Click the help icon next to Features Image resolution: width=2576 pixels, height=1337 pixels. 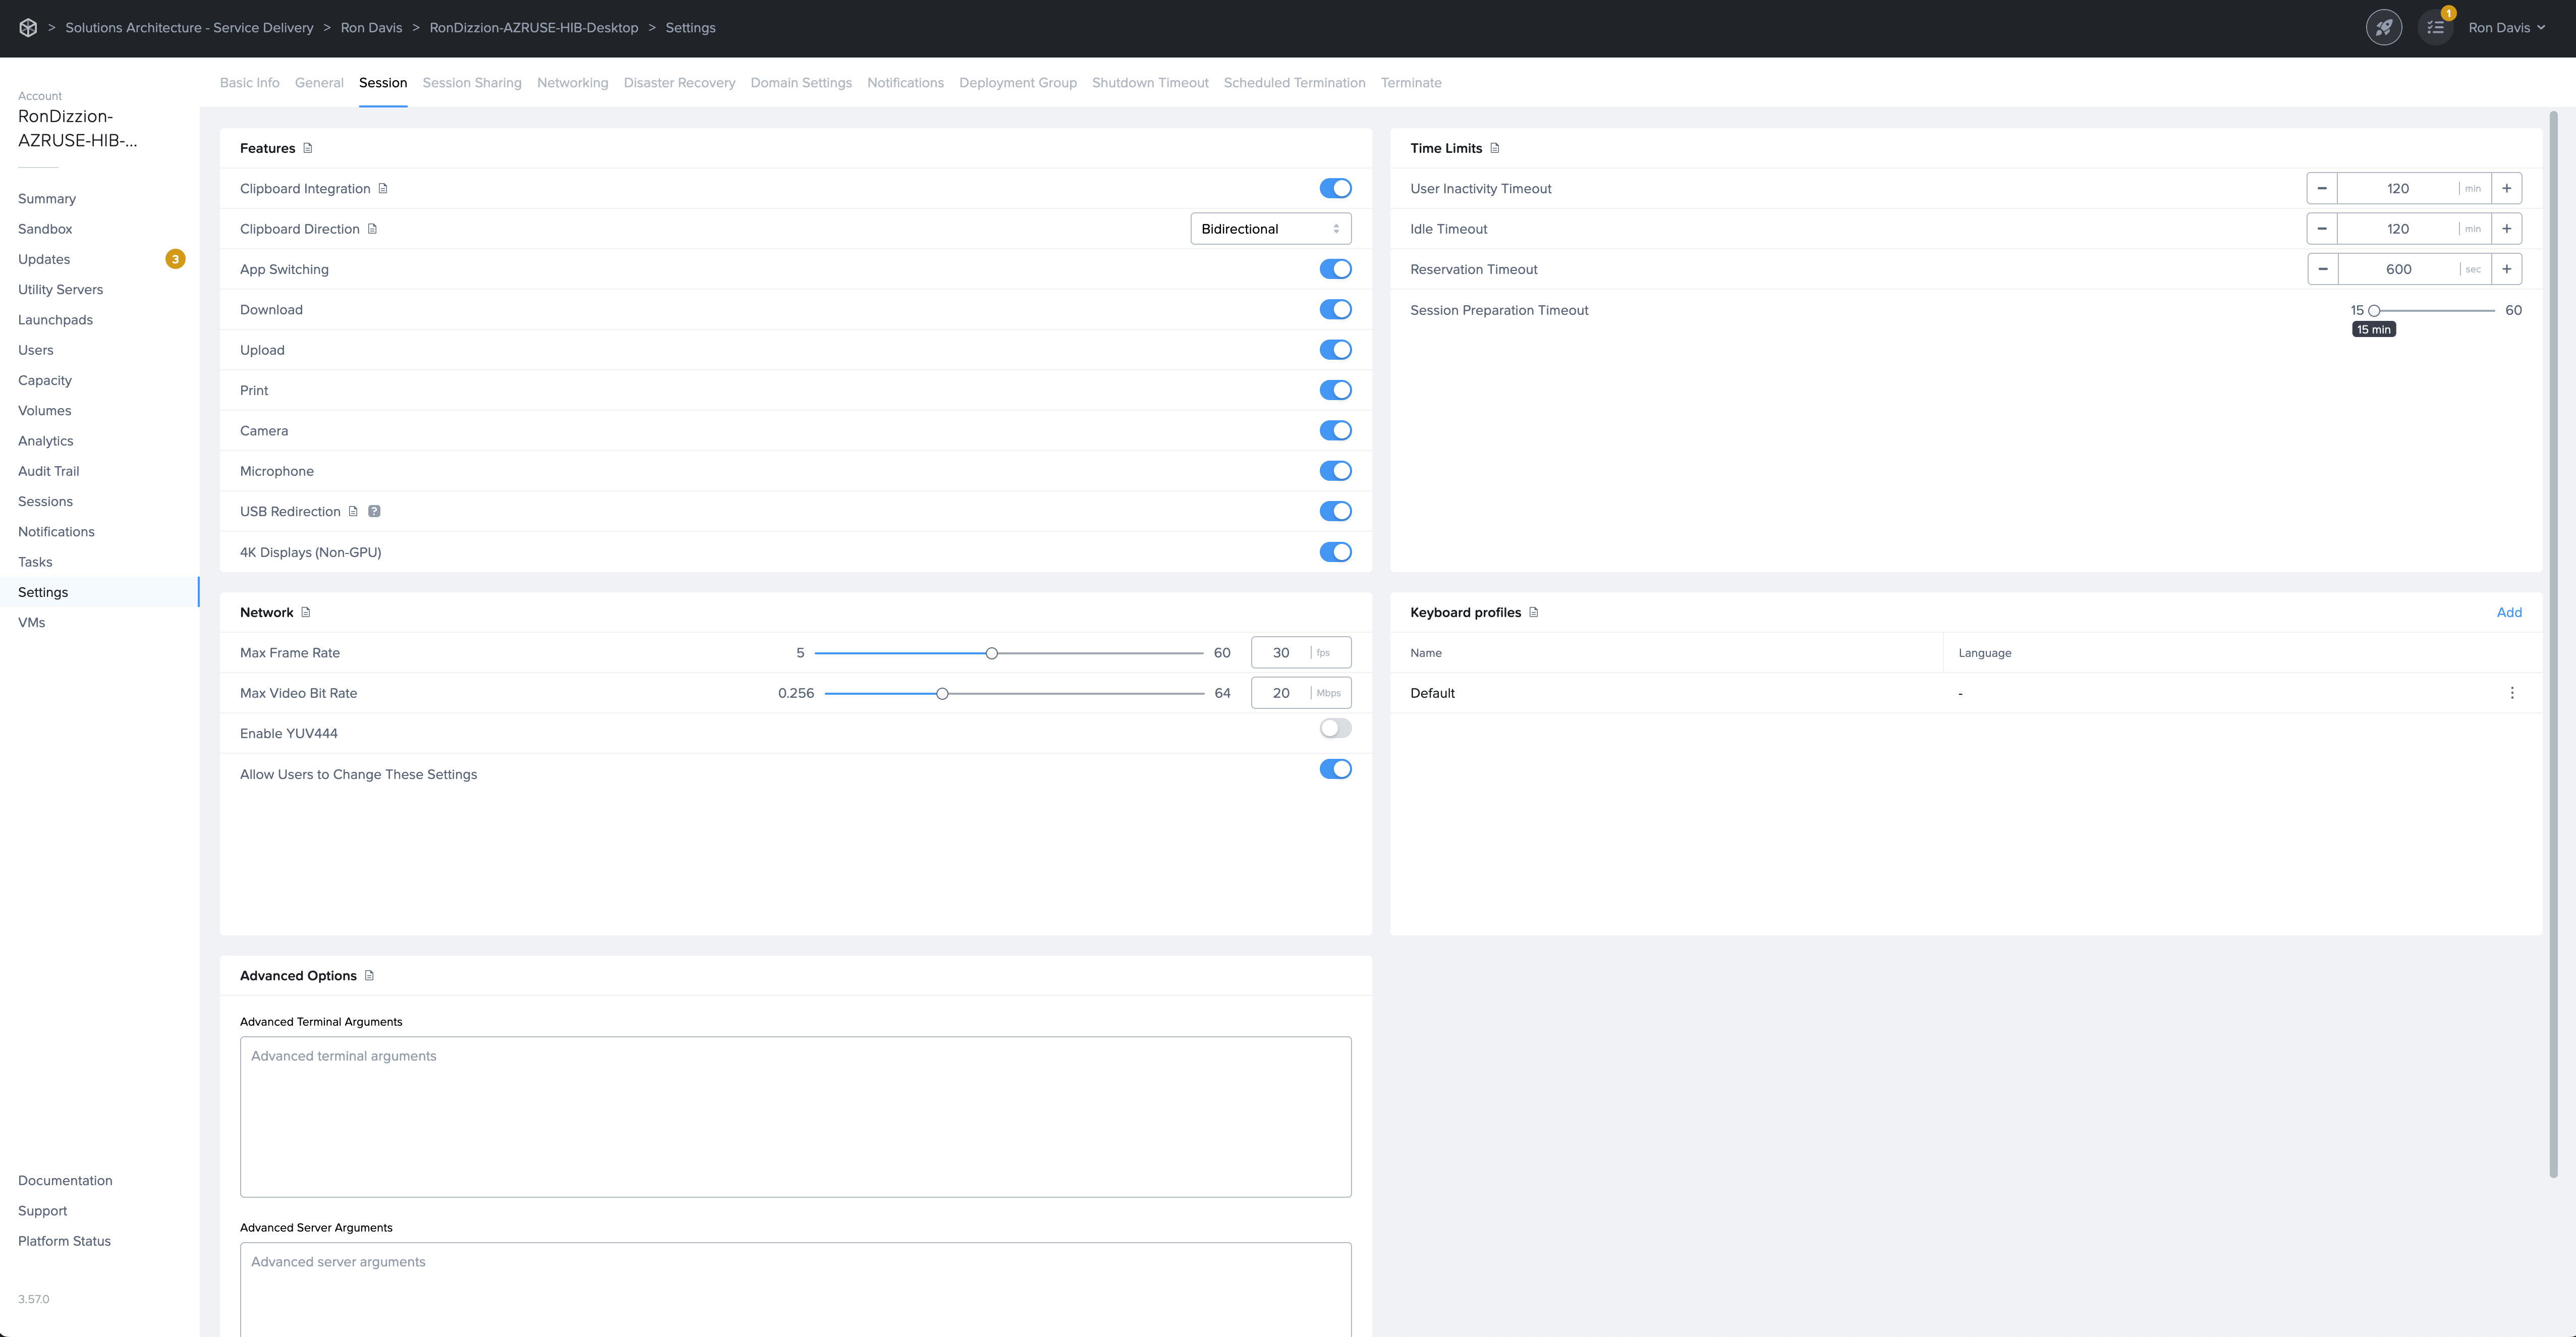(x=307, y=148)
